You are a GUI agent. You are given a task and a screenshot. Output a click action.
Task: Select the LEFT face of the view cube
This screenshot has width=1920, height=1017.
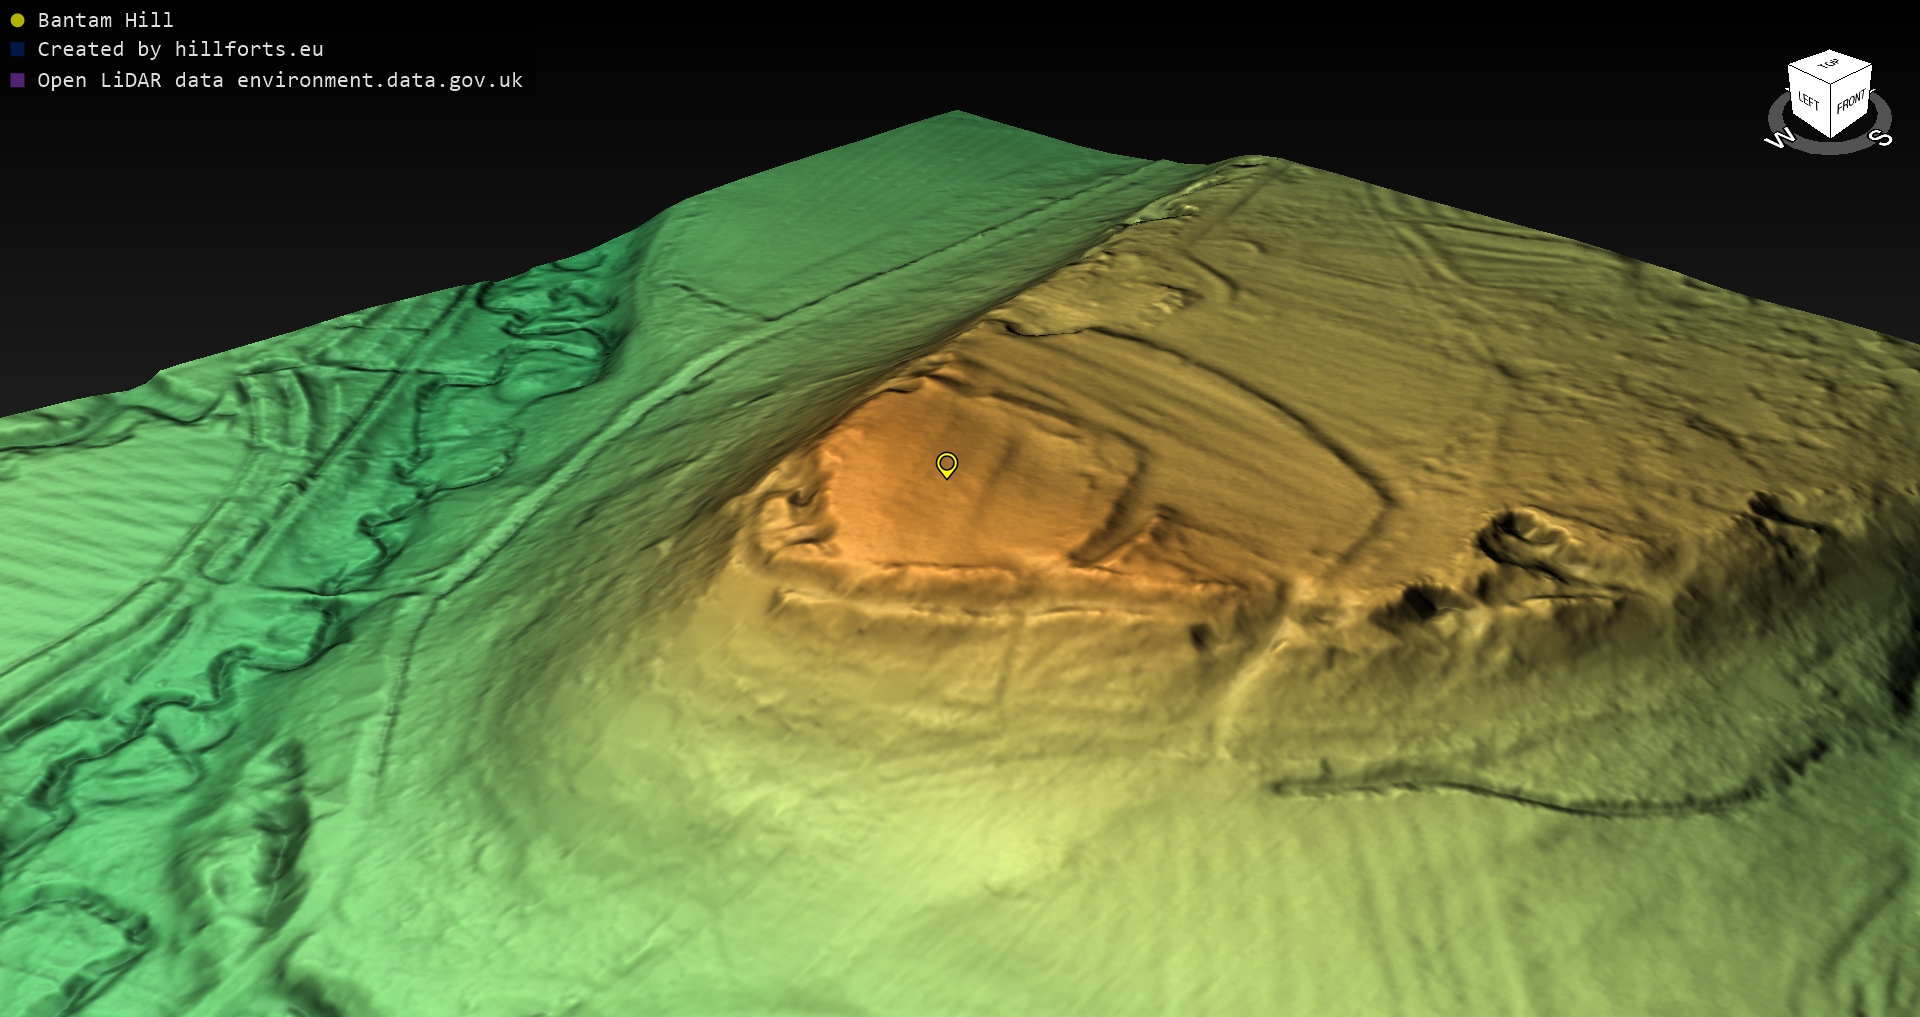1809,100
